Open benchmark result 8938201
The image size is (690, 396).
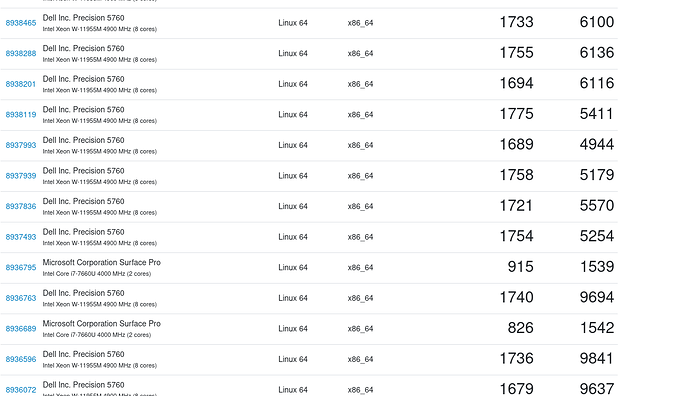point(21,84)
